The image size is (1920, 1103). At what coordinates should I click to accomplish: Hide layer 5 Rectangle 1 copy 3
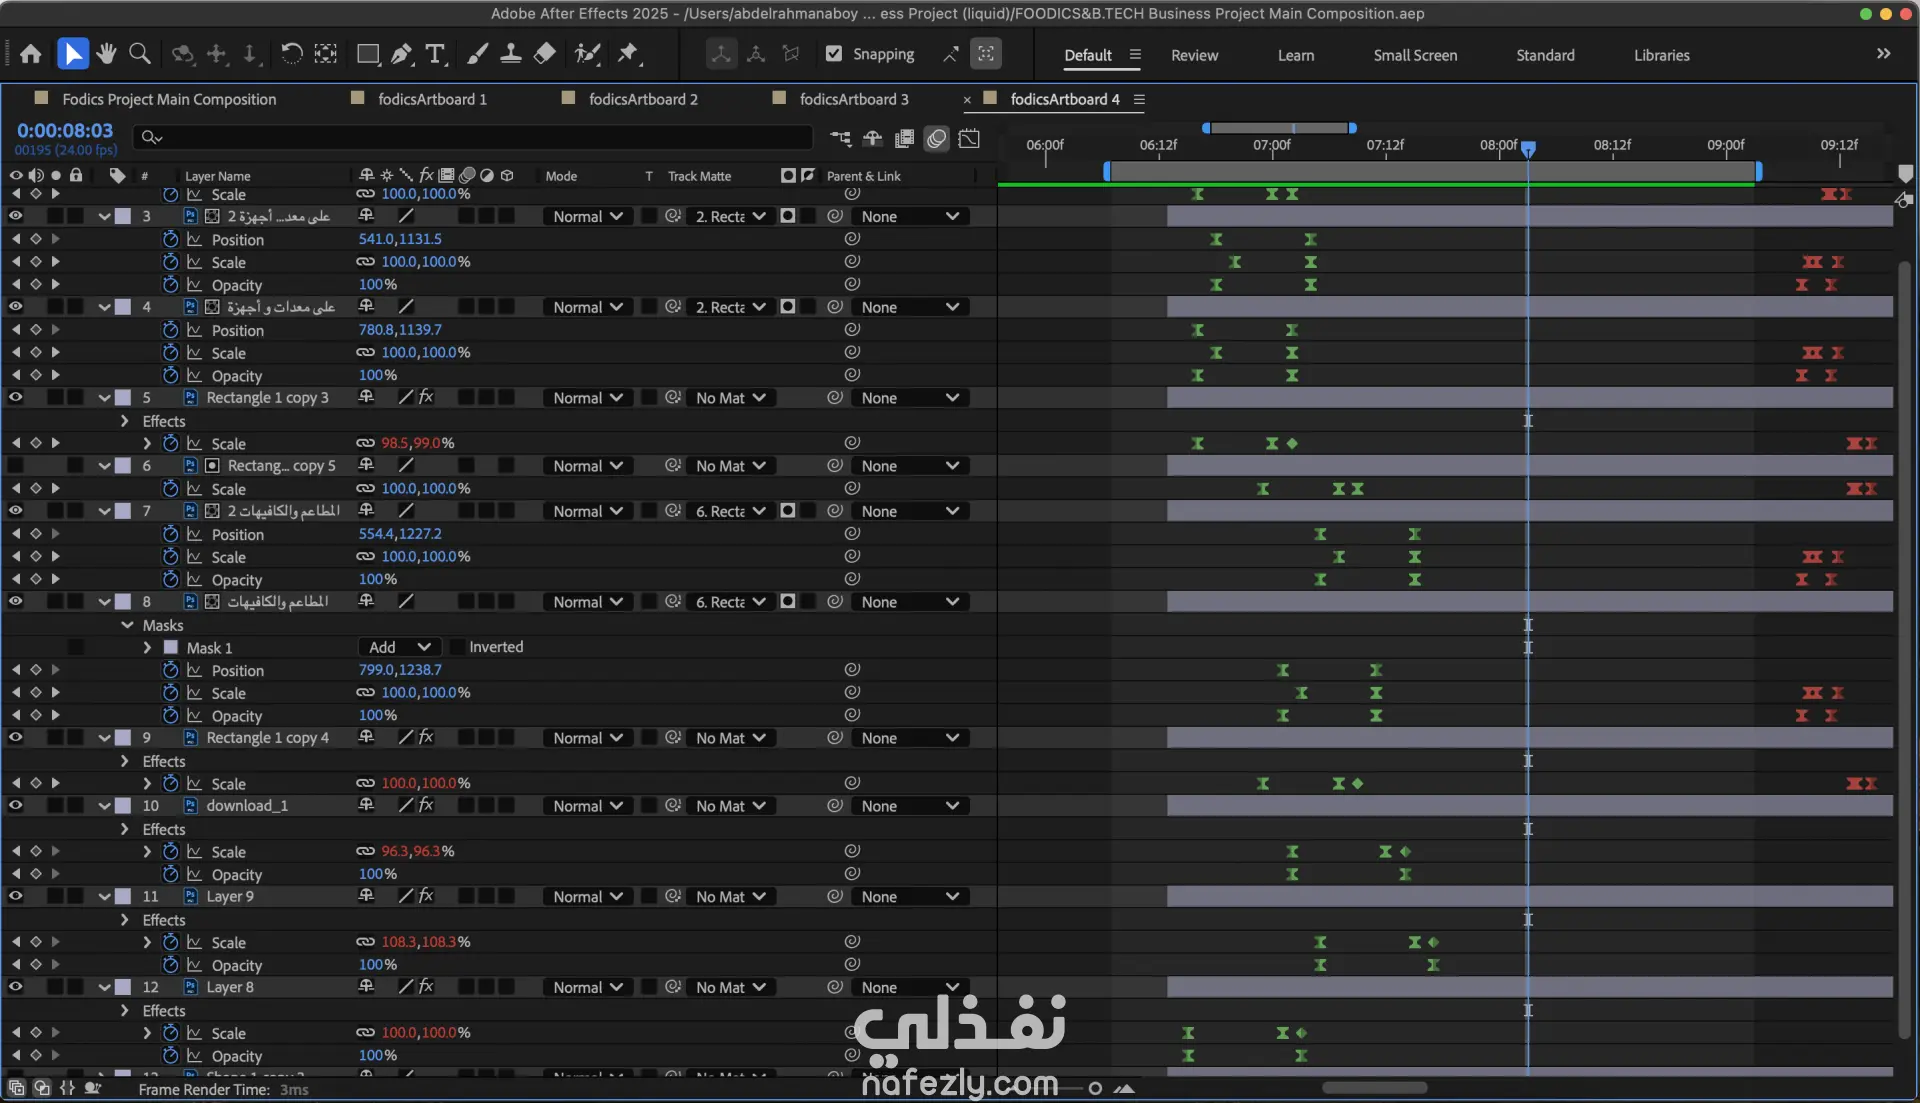click(x=16, y=398)
